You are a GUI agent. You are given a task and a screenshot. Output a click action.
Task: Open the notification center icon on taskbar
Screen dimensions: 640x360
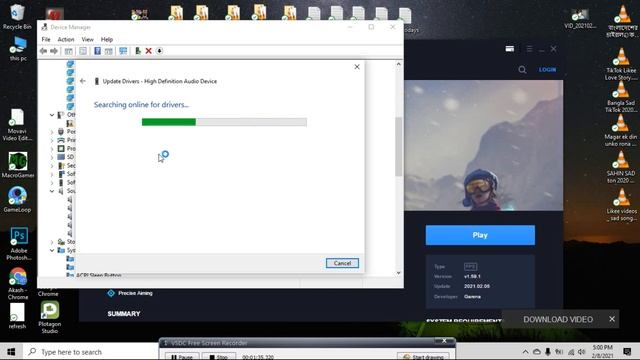(627, 351)
